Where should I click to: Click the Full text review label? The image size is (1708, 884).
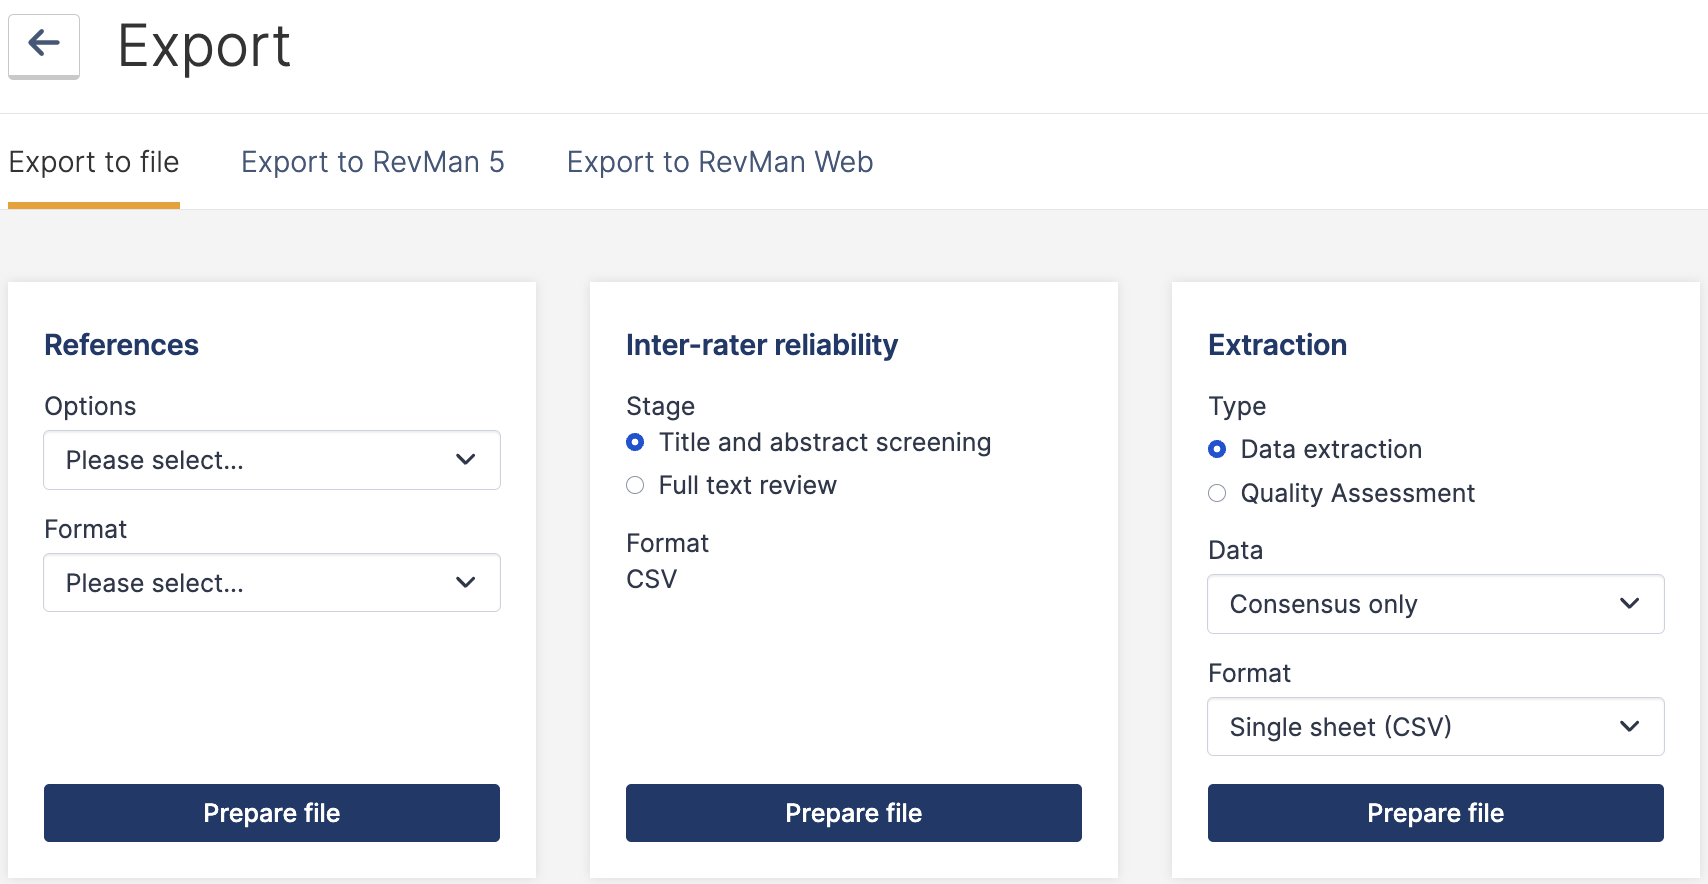(747, 486)
